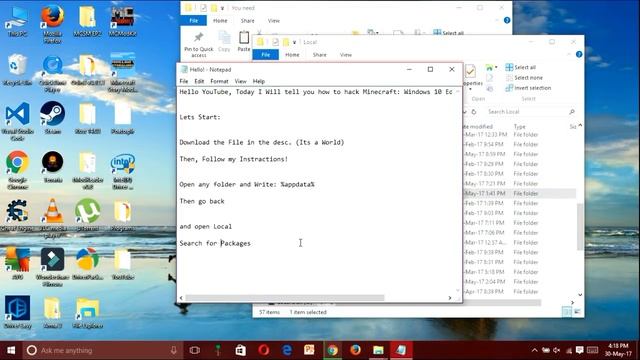Click the highlighted file row dated May-17 1:43 PM
This screenshot has height=360, width=640.
[520, 193]
